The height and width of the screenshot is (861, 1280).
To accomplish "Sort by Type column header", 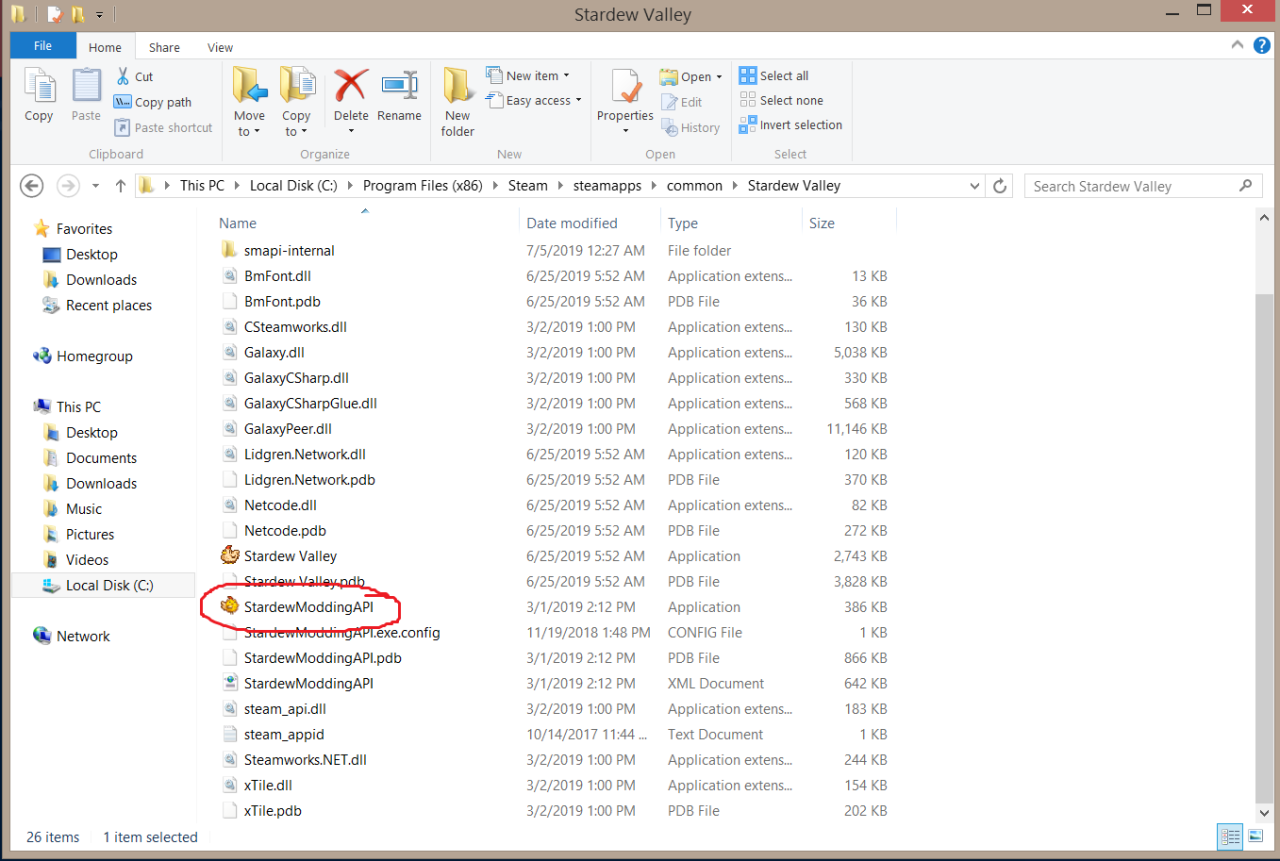I will (x=683, y=223).
